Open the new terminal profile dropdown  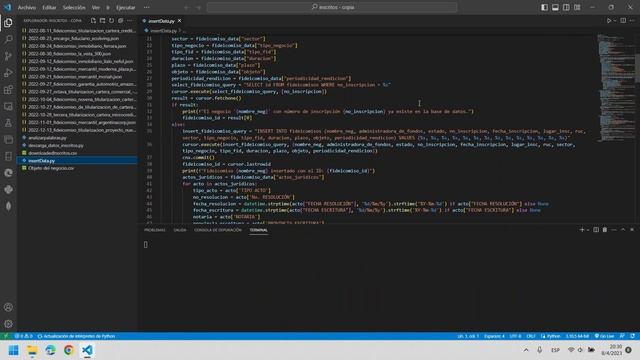(x=588, y=230)
